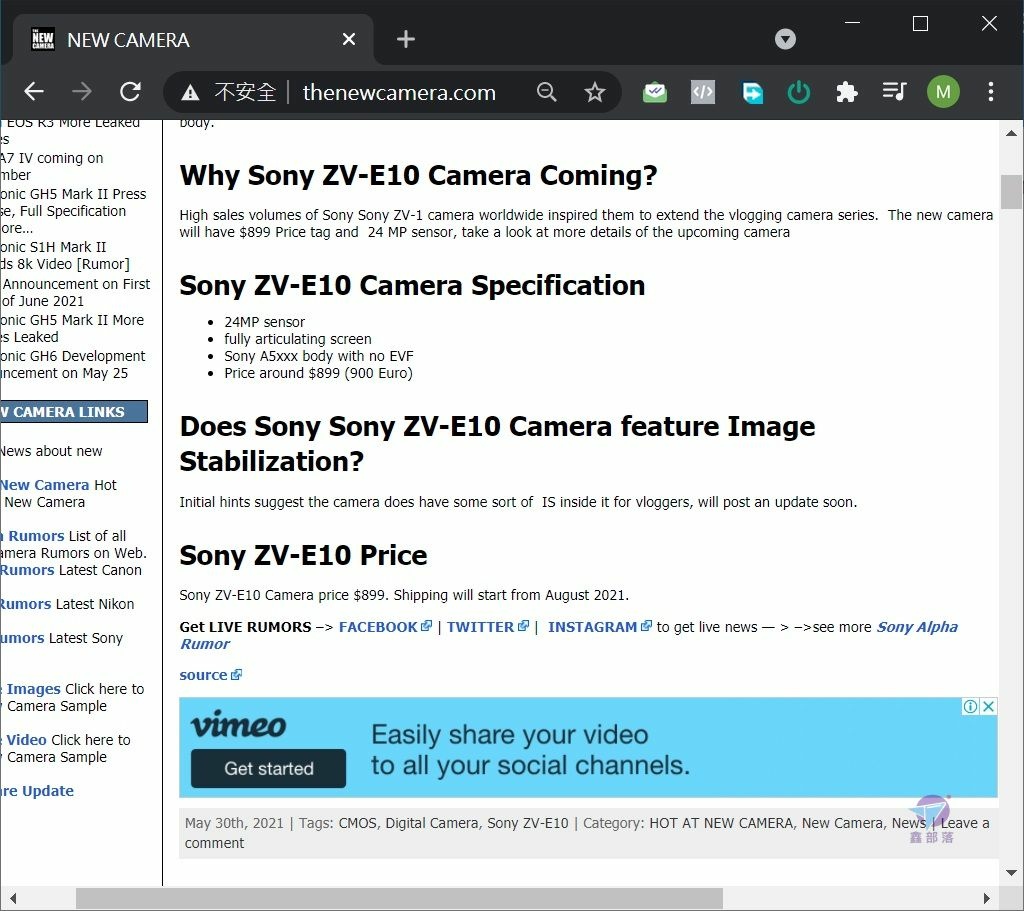Click the Sony ZV-E10 Camera Specification heading

[412, 285]
